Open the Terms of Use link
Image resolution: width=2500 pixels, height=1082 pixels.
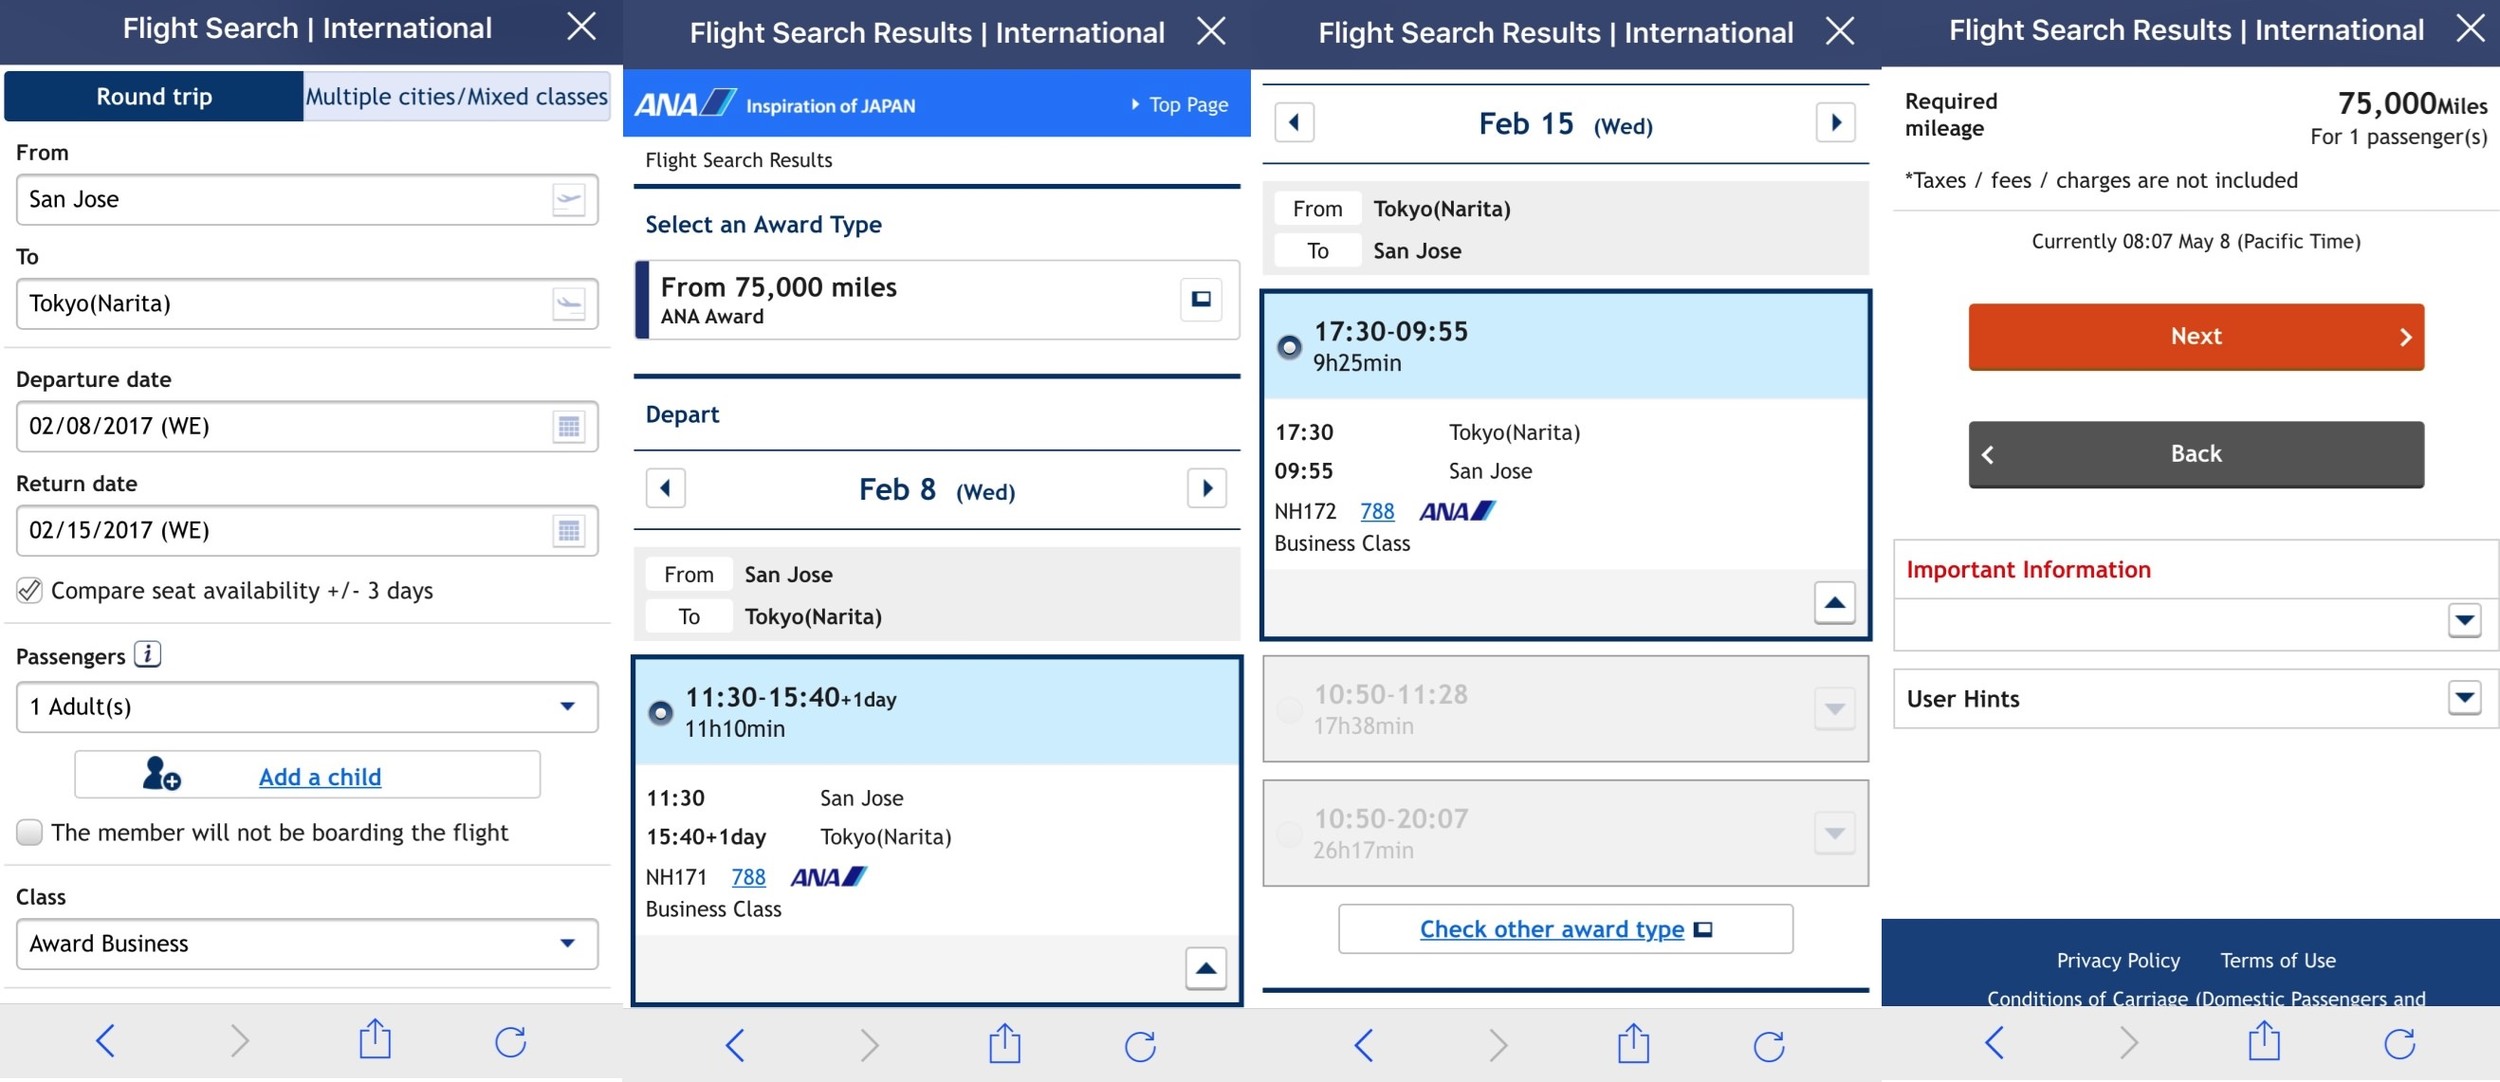point(2278,960)
